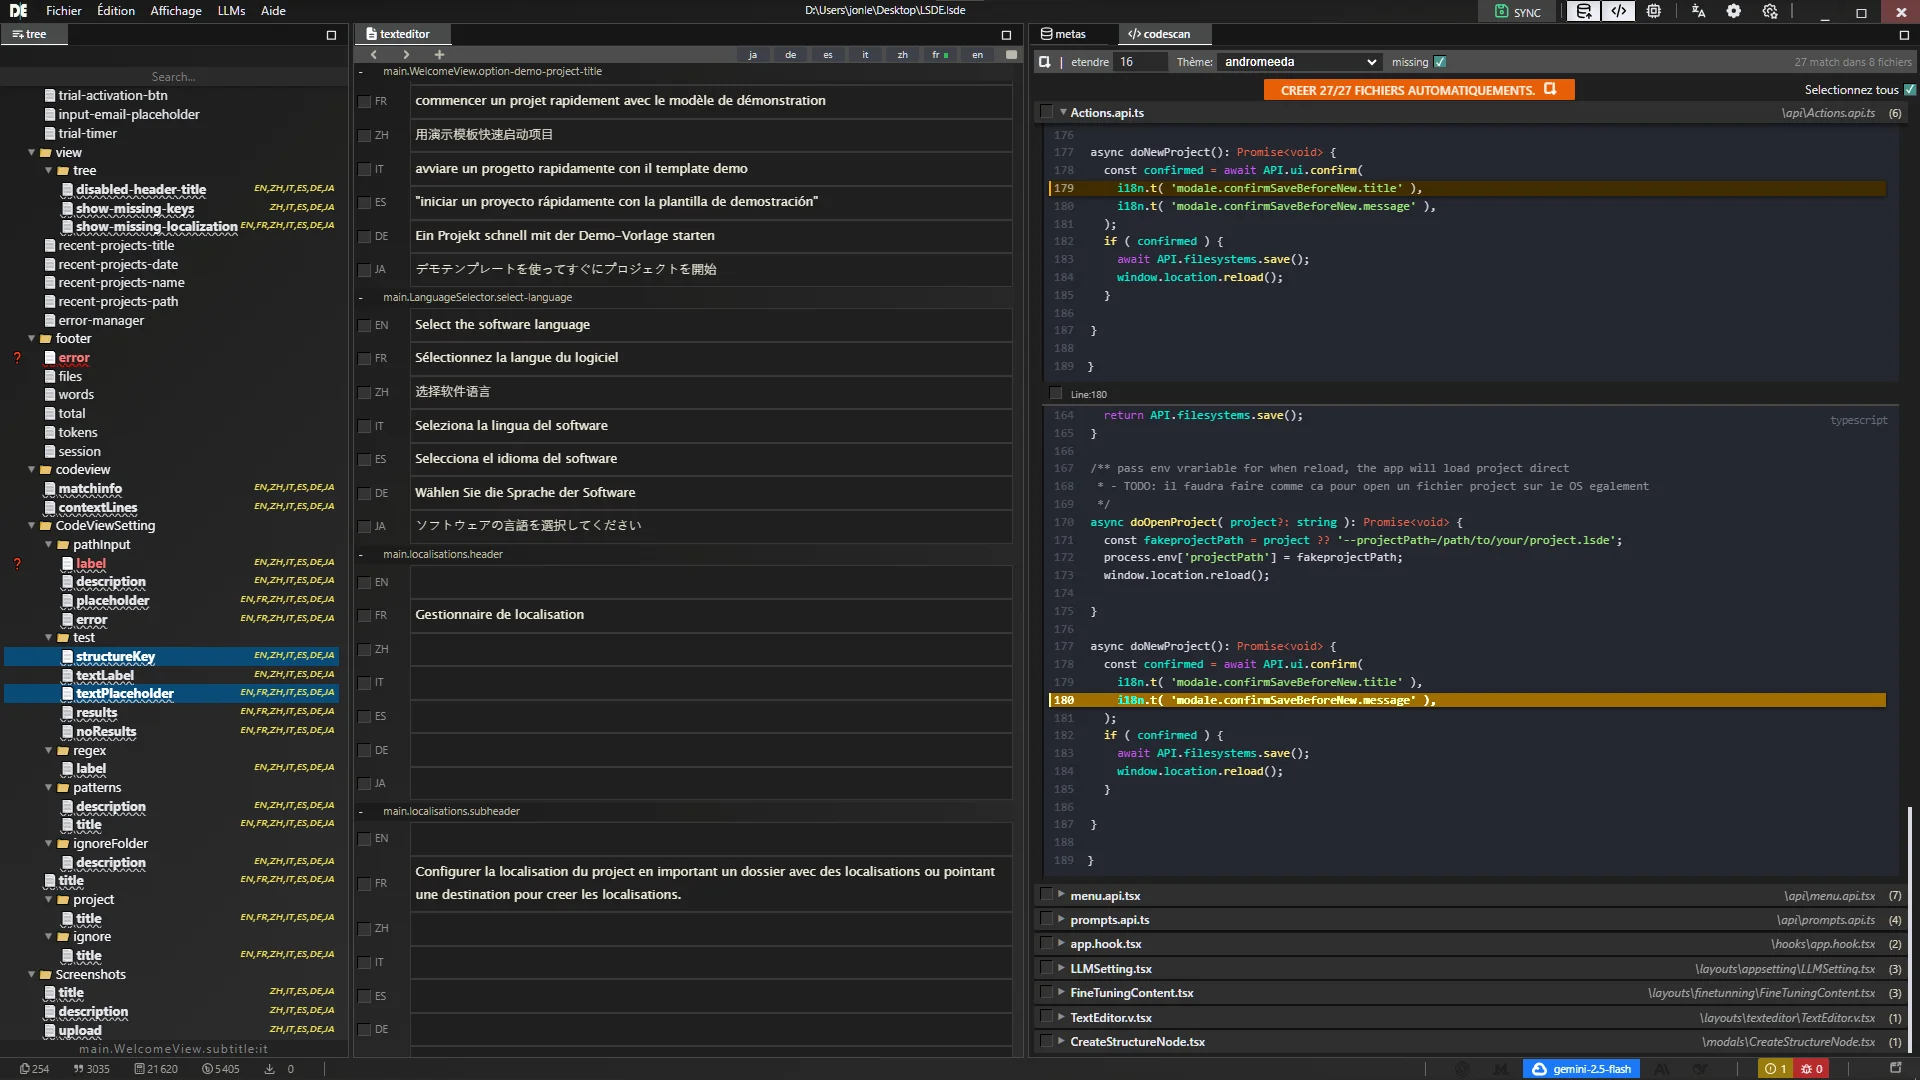
Task: Click the forward arrow in texteditor toolbar
Action: tap(406, 55)
